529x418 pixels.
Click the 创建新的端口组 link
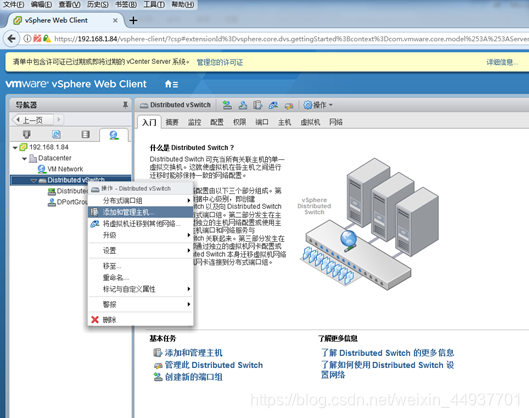(x=193, y=377)
